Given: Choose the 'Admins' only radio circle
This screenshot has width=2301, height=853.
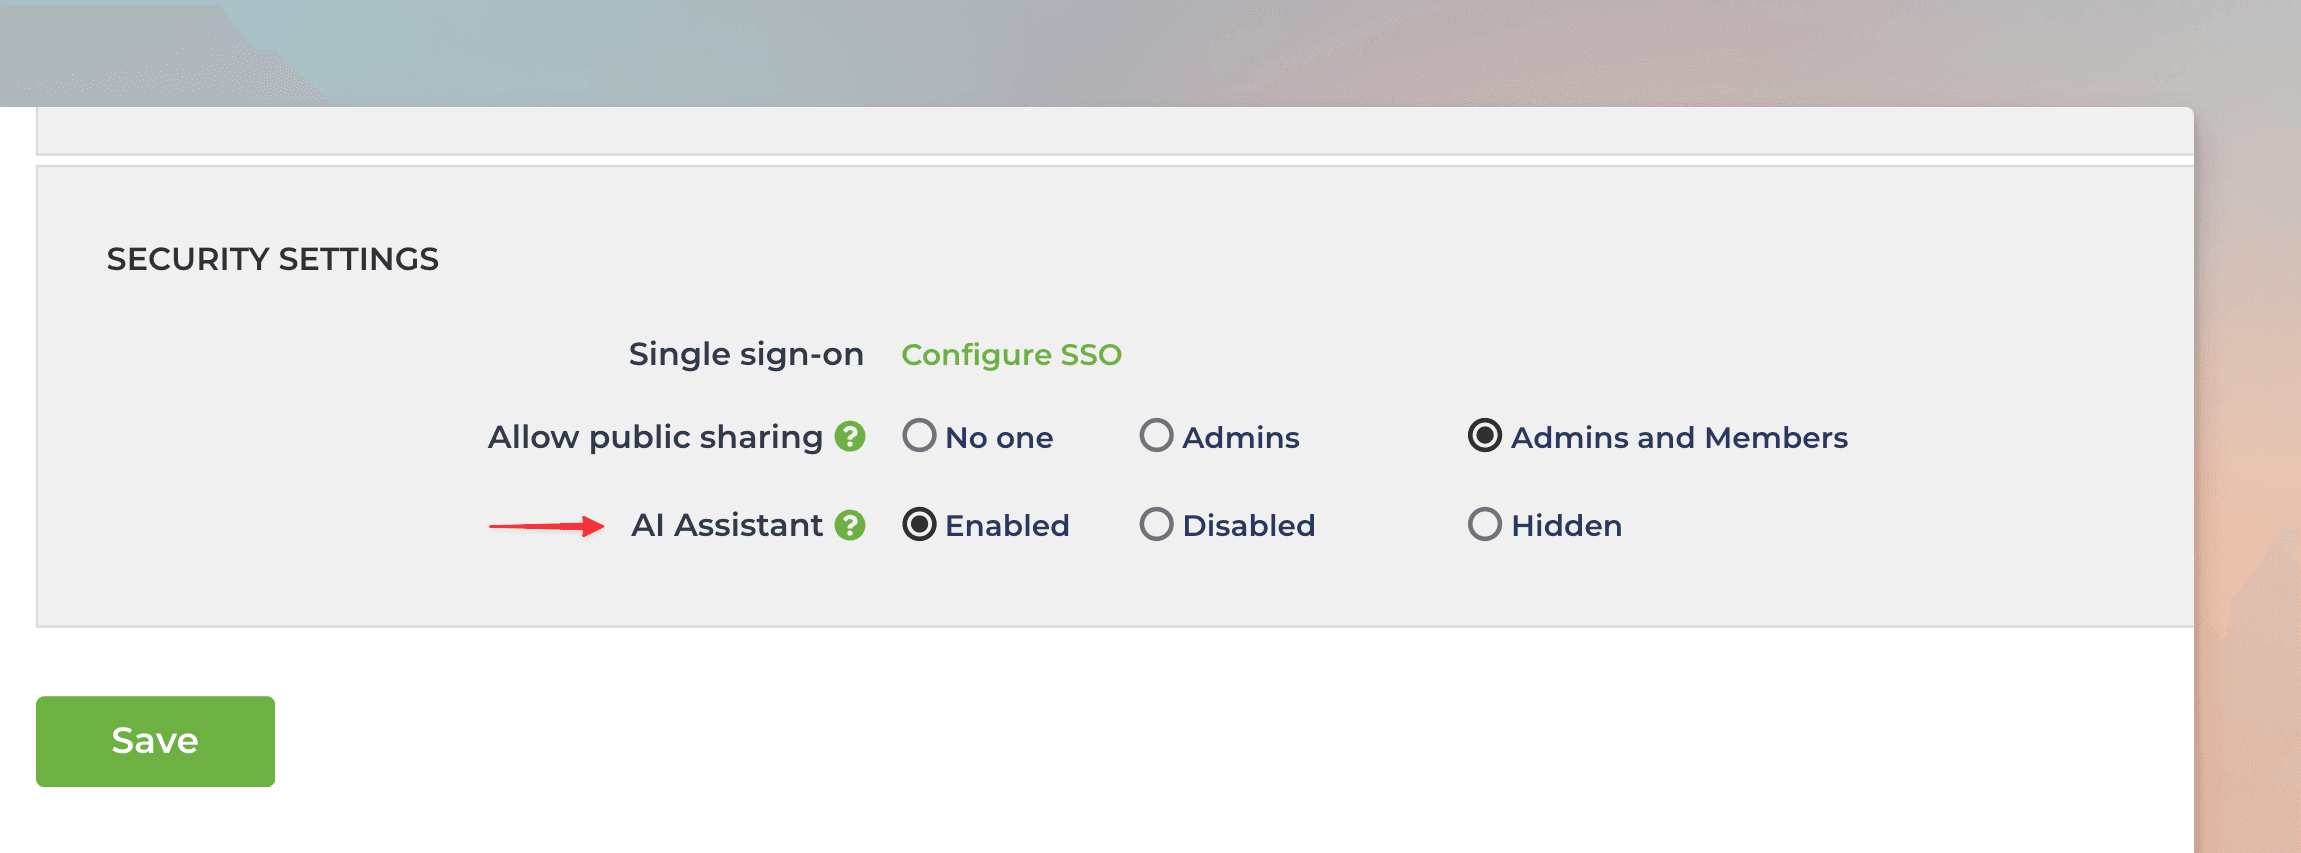Looking at the screenshot, I should point(1156,436).
